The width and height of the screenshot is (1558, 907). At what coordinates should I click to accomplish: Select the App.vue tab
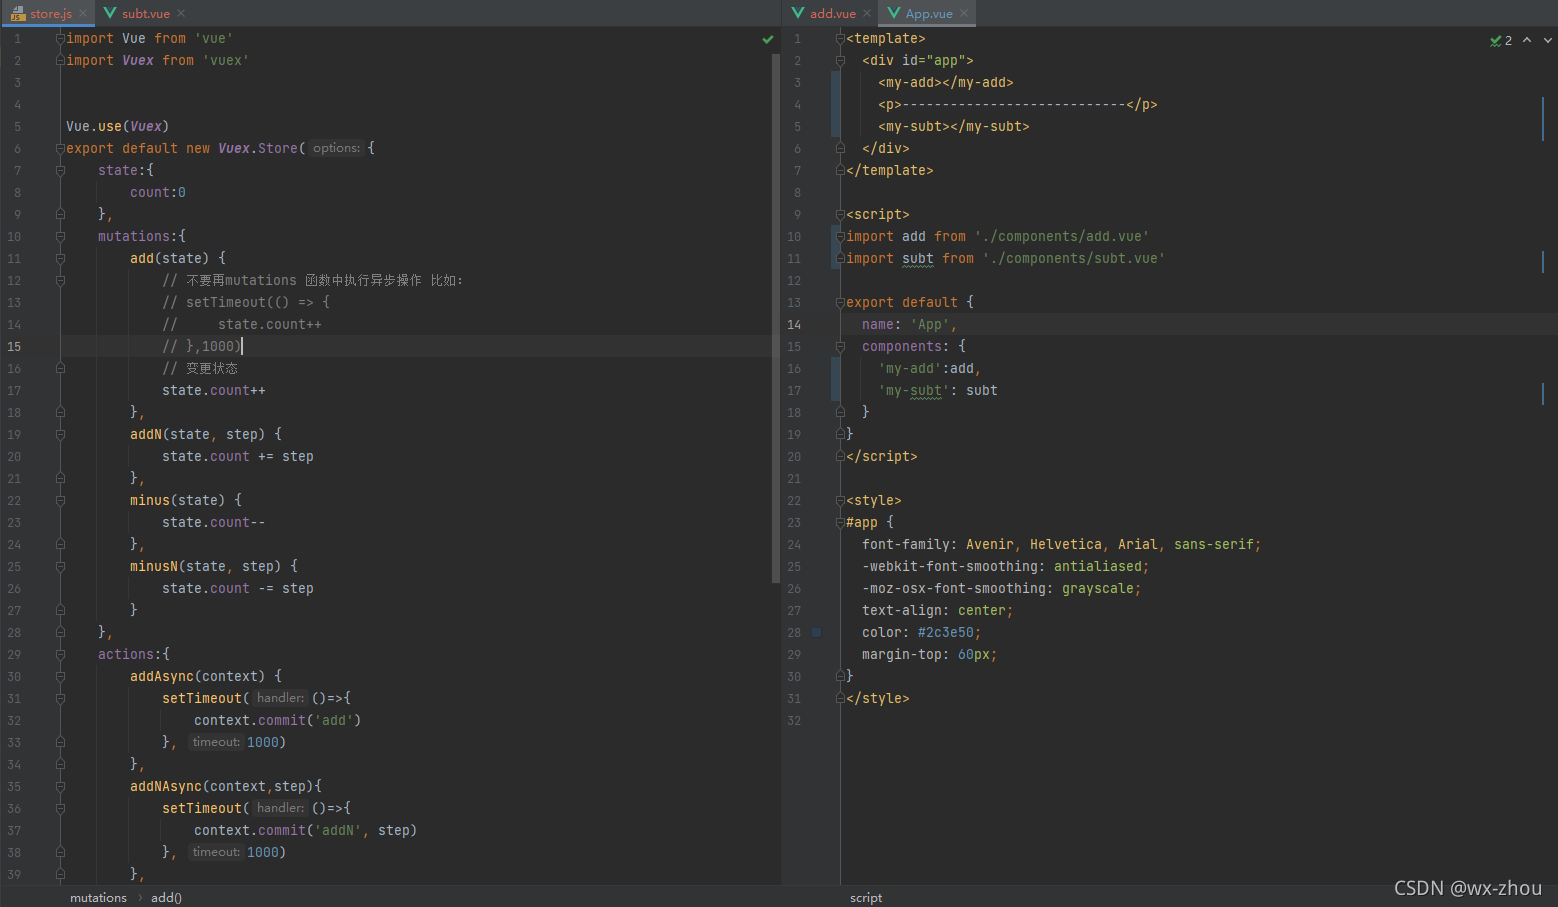click(928, 13)
